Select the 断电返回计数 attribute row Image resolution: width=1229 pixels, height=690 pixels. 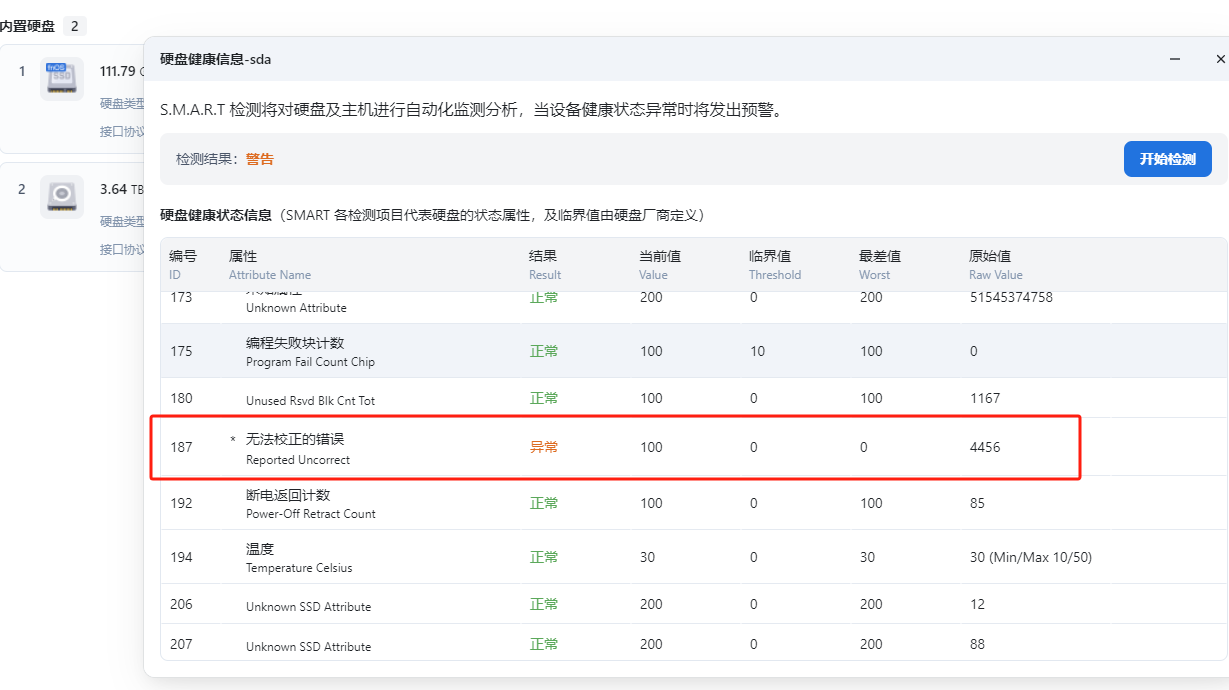click(693, 503)
